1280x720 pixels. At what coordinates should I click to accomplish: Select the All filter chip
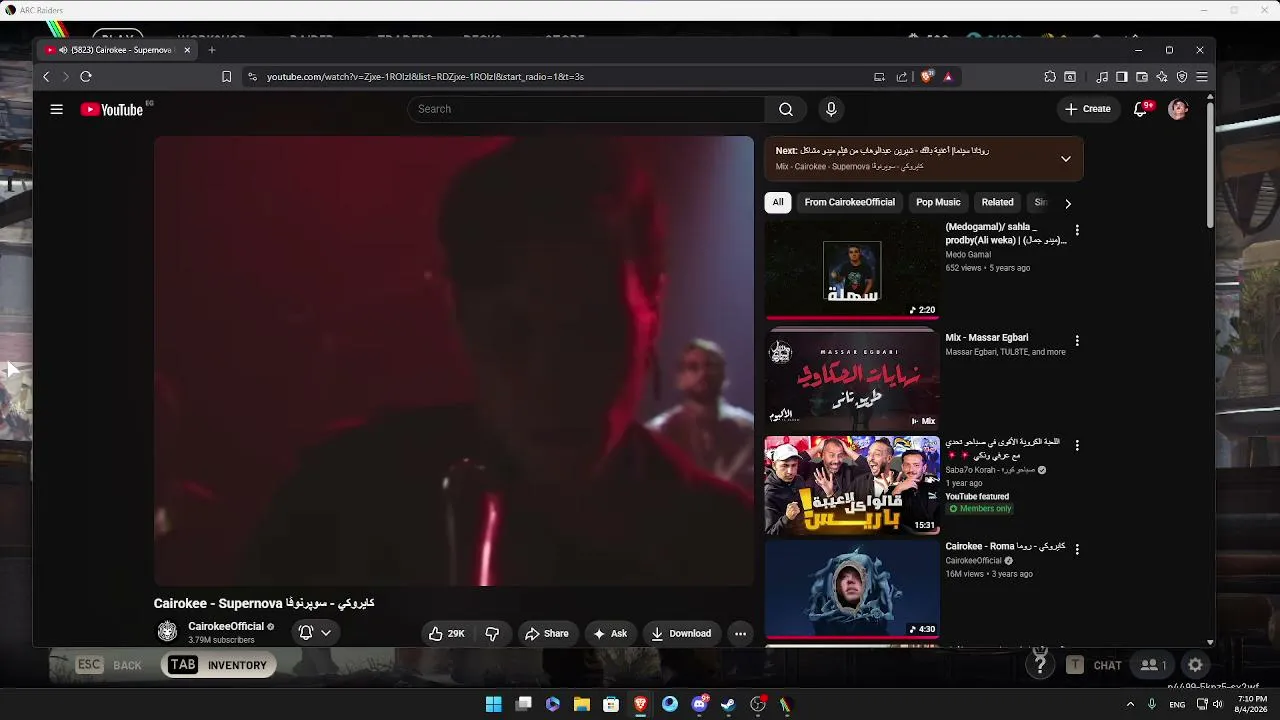coord(778,202)
